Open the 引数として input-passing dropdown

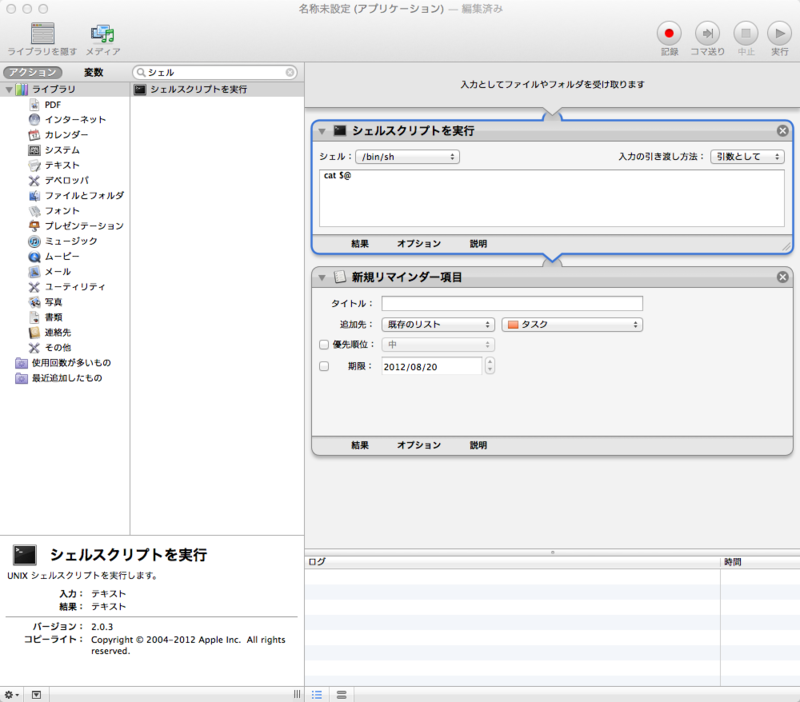[x=747, y=156]
